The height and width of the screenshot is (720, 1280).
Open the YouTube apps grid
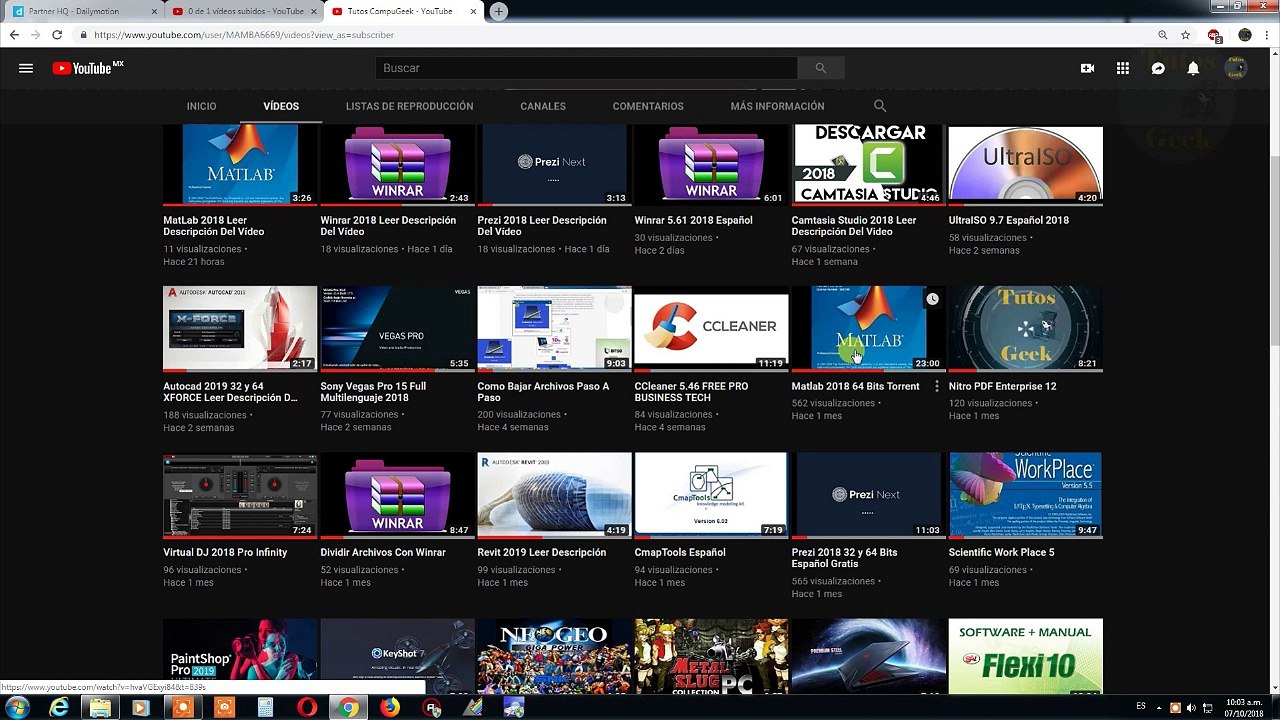(1123, 68)
